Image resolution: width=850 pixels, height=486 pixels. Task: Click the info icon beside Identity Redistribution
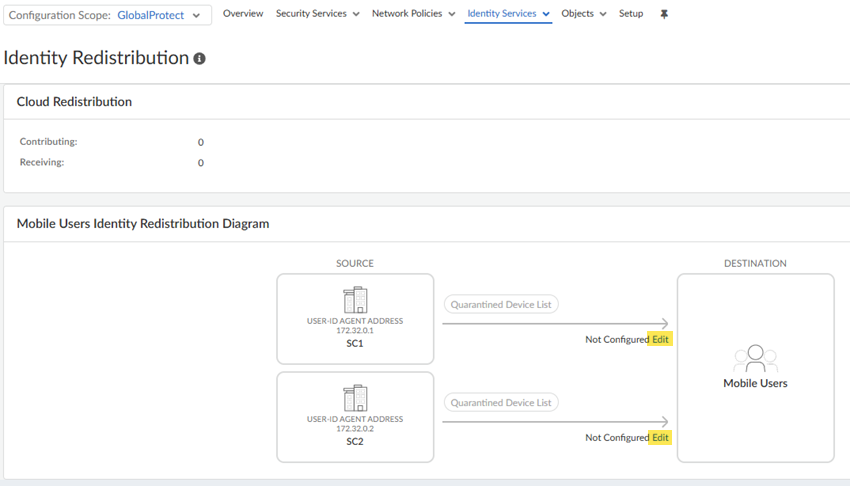200,59
